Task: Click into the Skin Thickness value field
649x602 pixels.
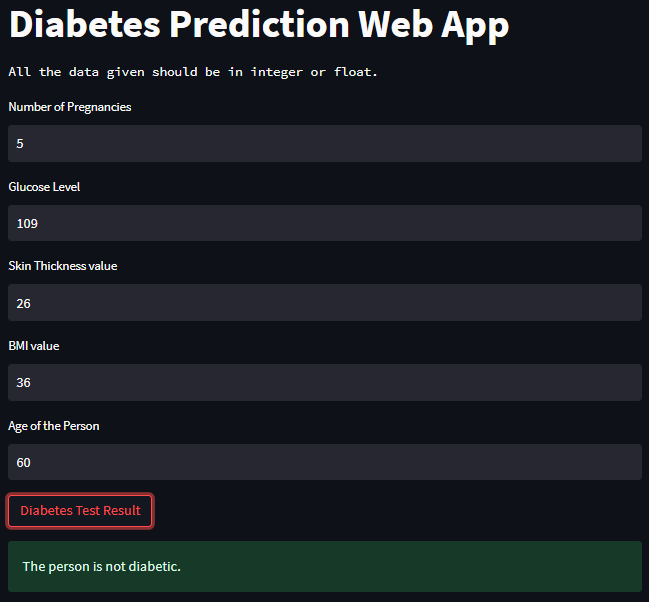Action: (x=325, y=303)
